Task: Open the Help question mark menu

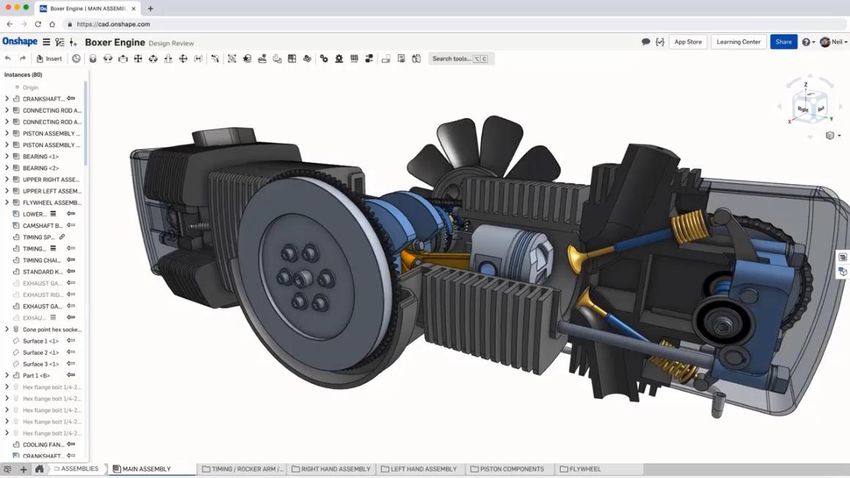Action: pyautogui.click(x=807, y=42)
